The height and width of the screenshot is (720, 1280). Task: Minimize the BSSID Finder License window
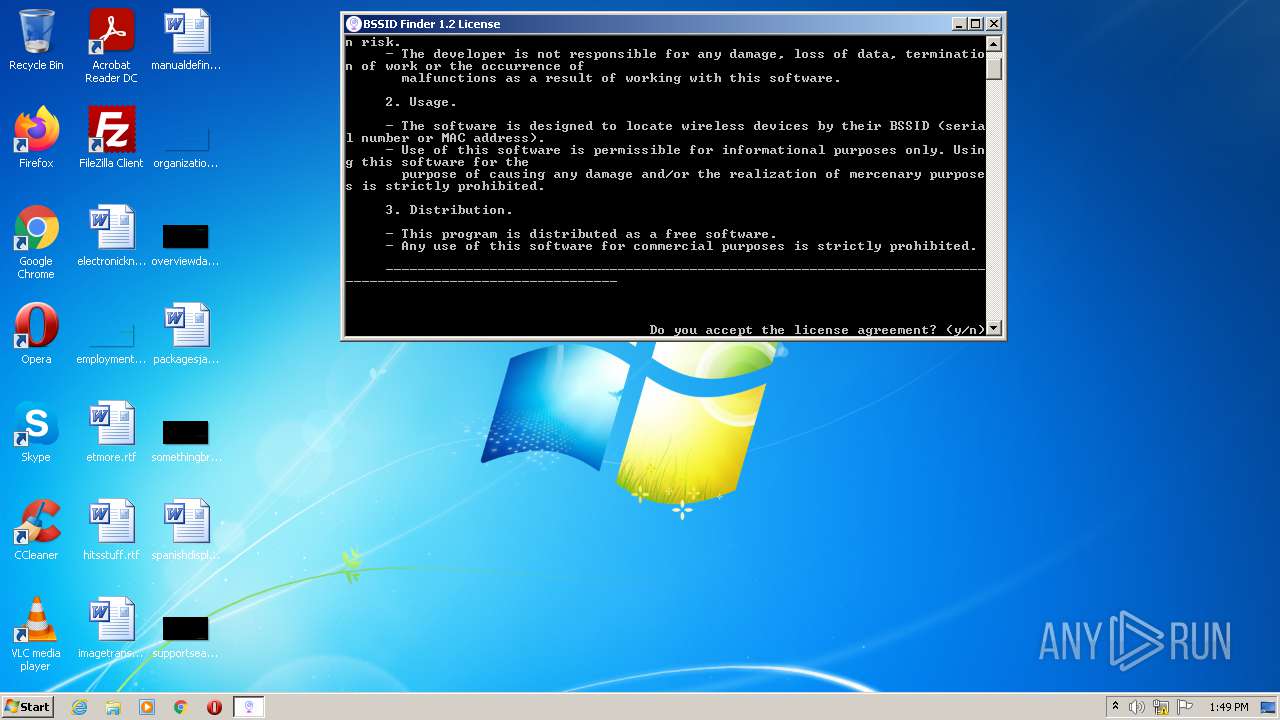[959, 24]
